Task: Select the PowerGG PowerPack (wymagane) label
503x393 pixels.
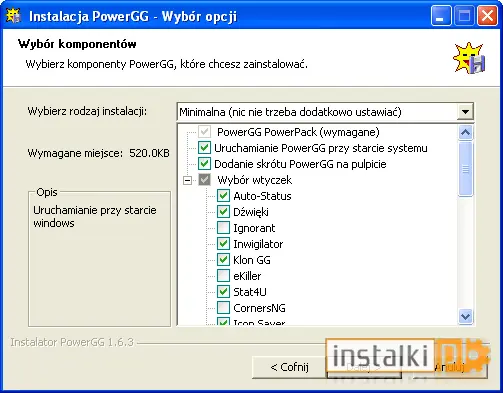Action: coord(298,132)
